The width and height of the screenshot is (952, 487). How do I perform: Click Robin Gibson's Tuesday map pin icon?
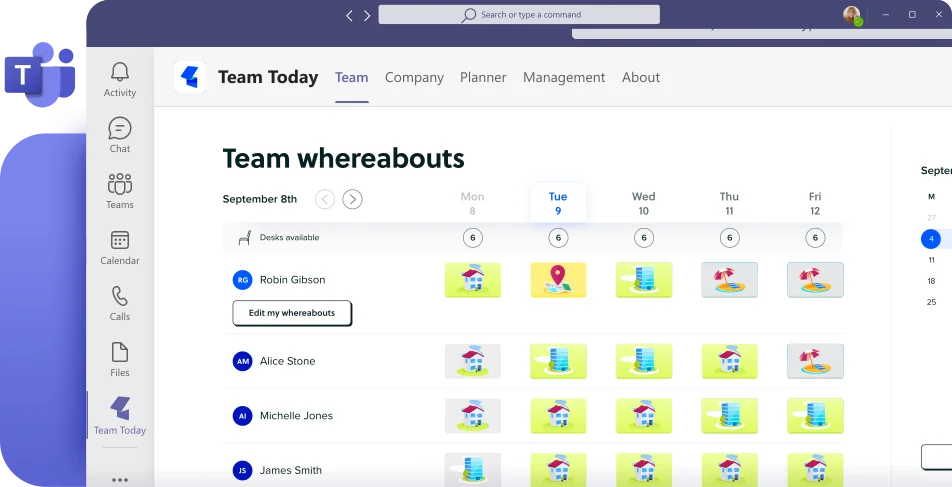[558, 280]
